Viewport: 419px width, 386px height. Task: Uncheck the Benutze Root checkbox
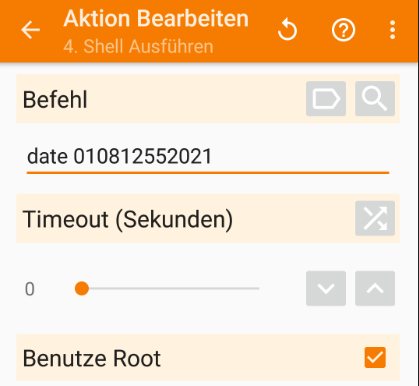pyautogui.click(x=375, y=357)
